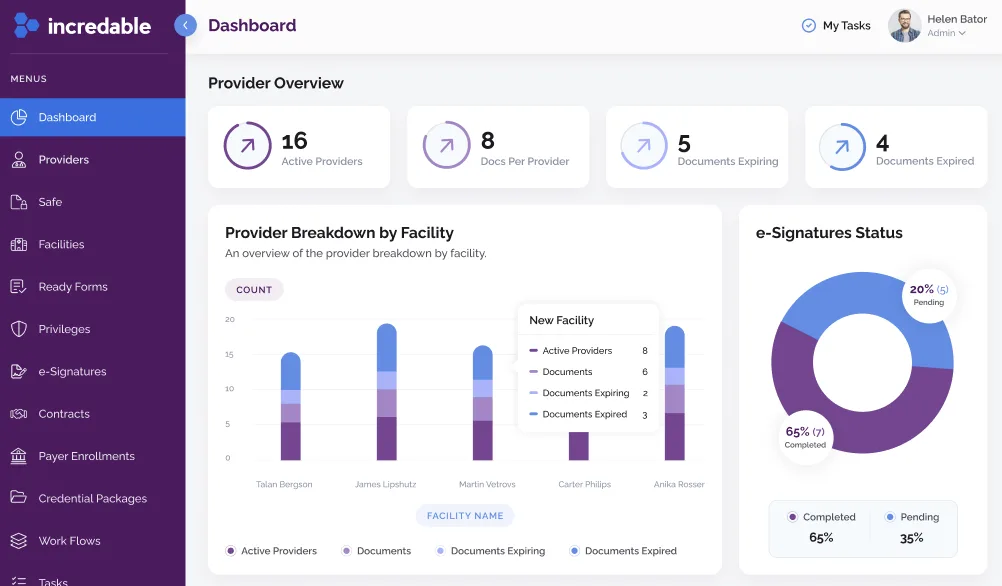Click the Ready Forms icon

click(x=19, y=286)
